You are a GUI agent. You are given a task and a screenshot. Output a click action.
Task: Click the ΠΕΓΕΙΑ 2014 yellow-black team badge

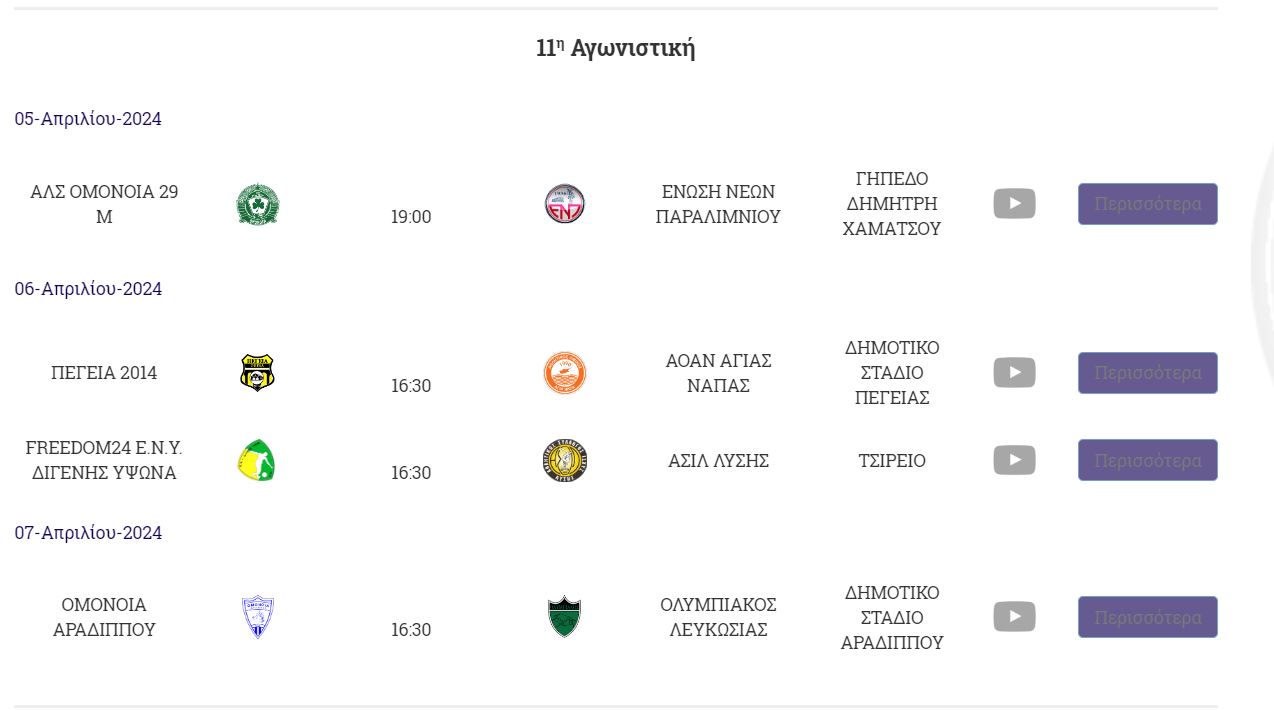(257, 373)
